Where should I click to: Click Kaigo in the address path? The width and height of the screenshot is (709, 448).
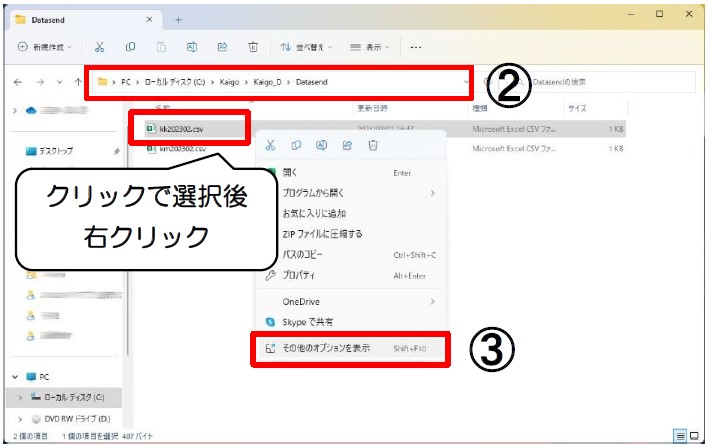pos(229,82)
